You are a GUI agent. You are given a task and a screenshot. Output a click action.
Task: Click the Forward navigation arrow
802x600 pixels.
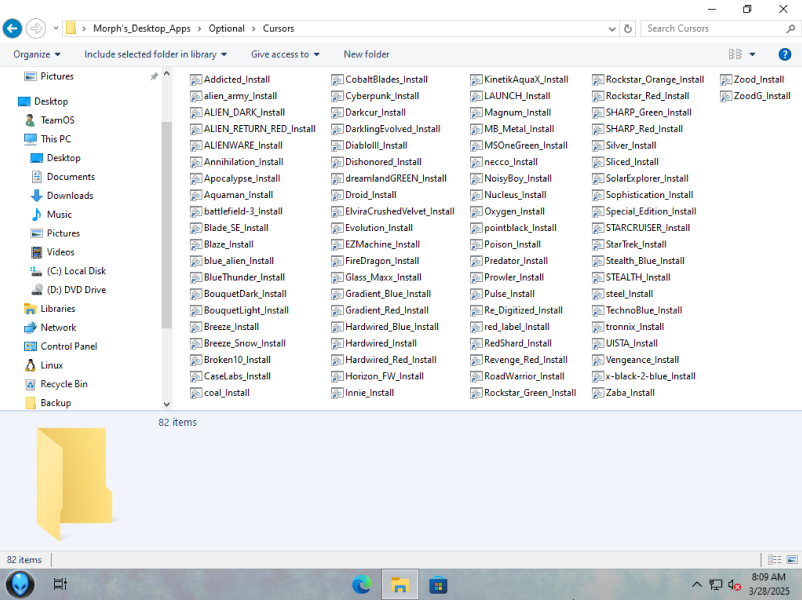[36, 29]
